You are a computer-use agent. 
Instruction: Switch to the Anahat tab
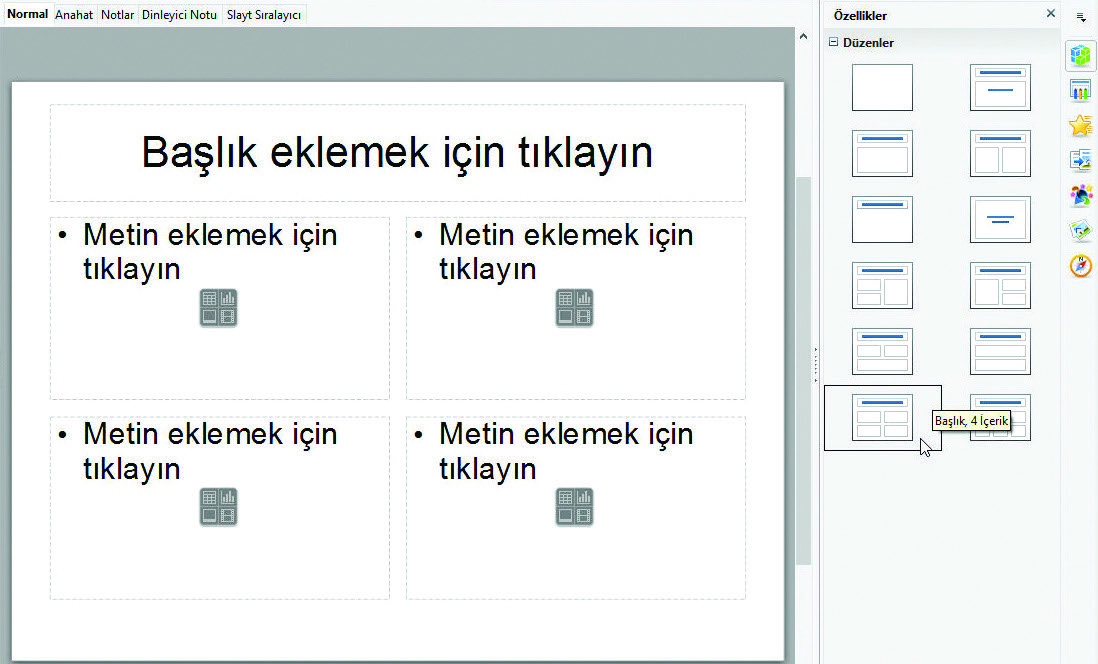[x=74, y=15]
